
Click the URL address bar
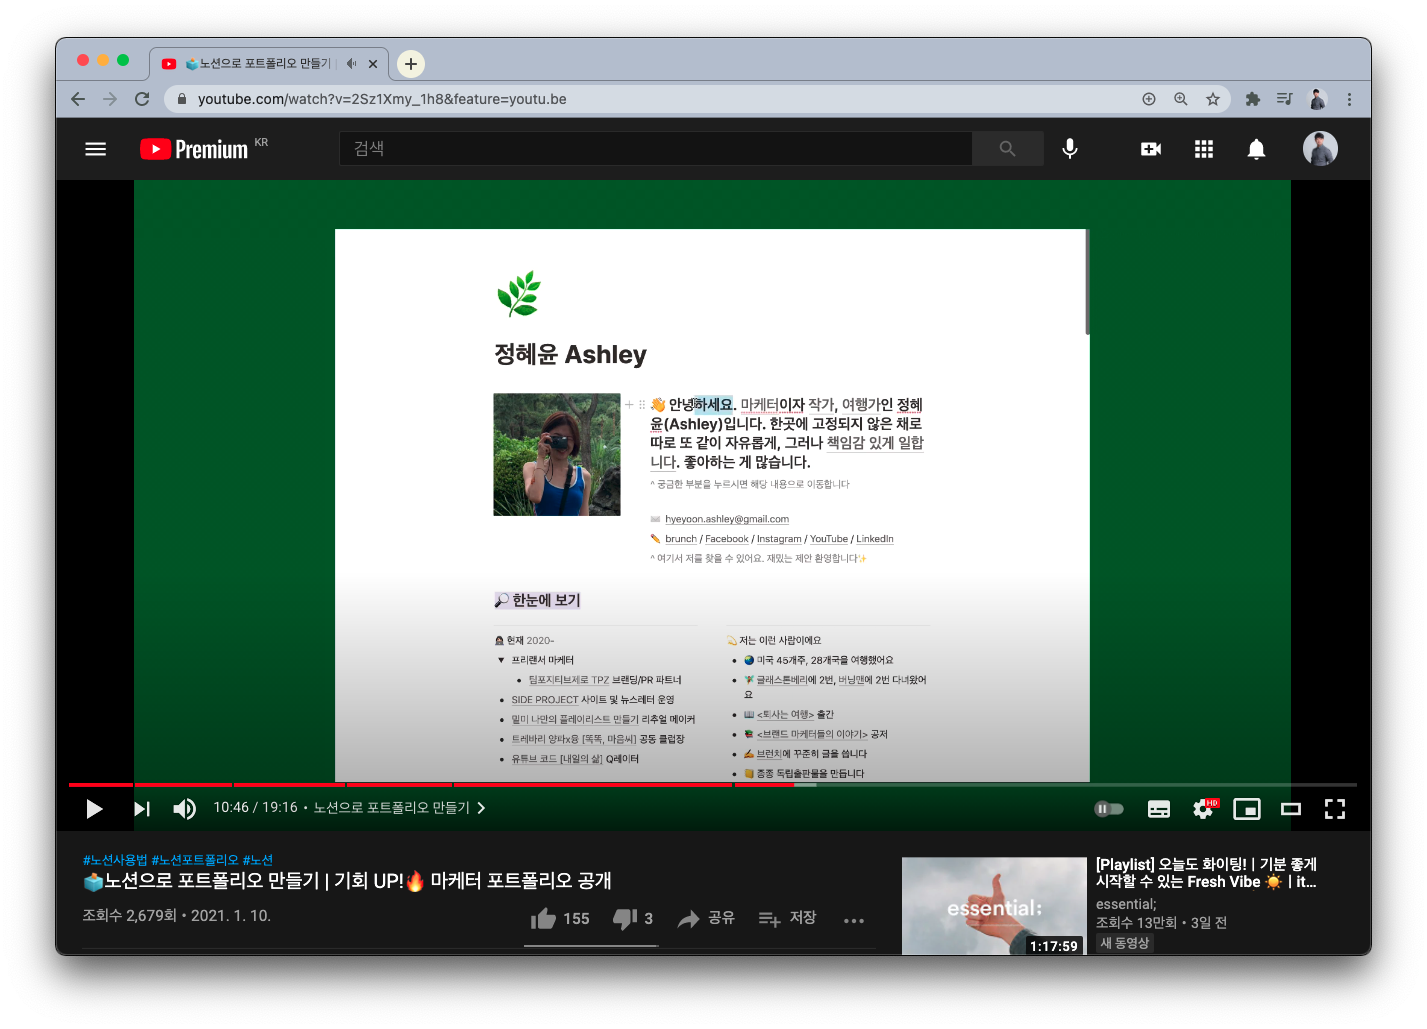point(660,99)
